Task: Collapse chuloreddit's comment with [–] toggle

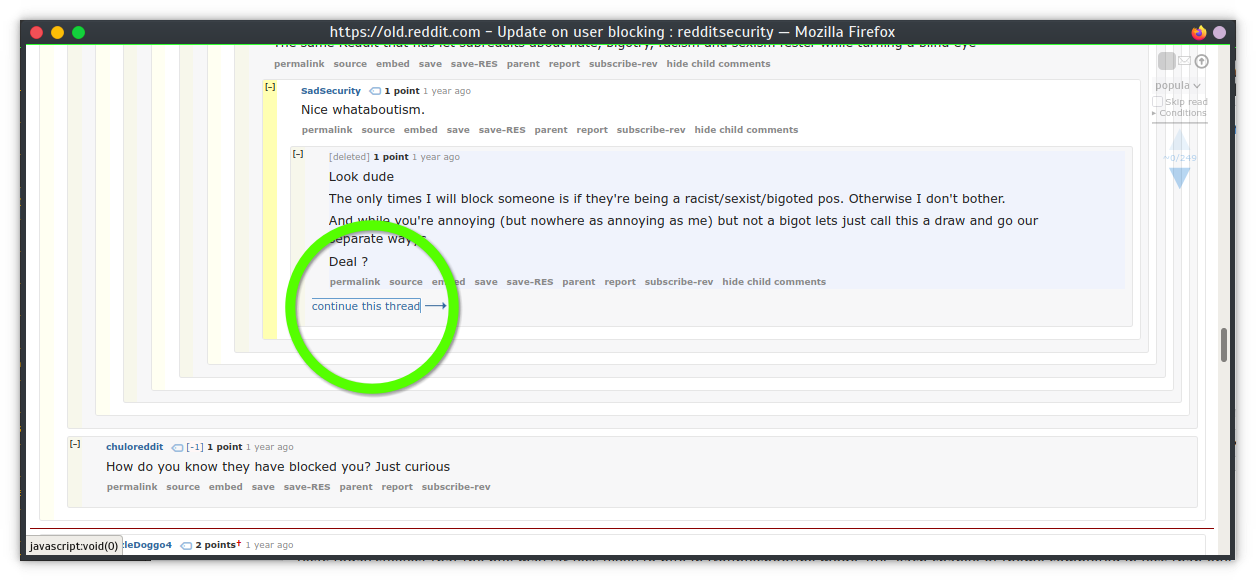Action: 75,443
